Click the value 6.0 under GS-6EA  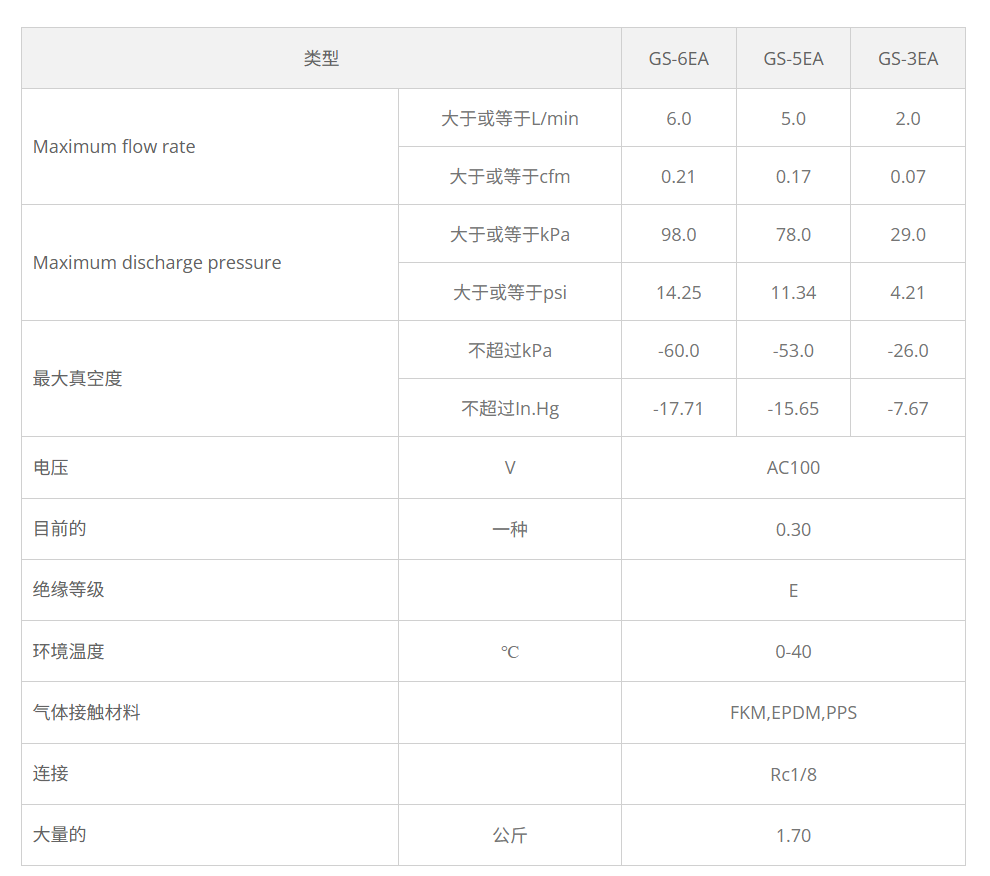coord(679,118)
